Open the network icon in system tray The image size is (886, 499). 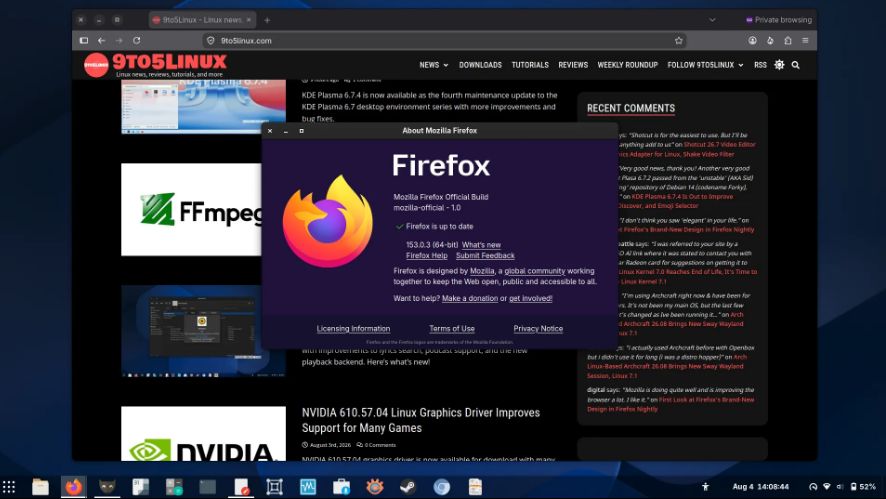click(827, 487)
